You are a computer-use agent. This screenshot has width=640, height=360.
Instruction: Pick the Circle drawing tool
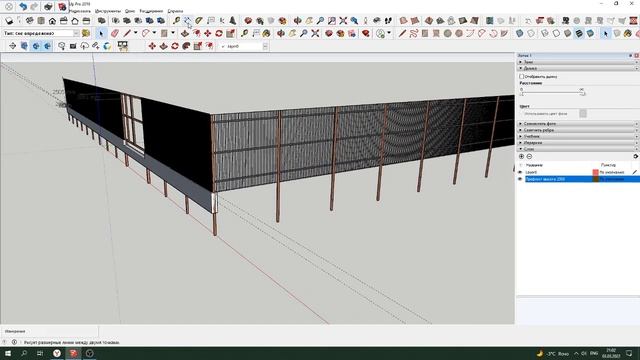point(448,33)
